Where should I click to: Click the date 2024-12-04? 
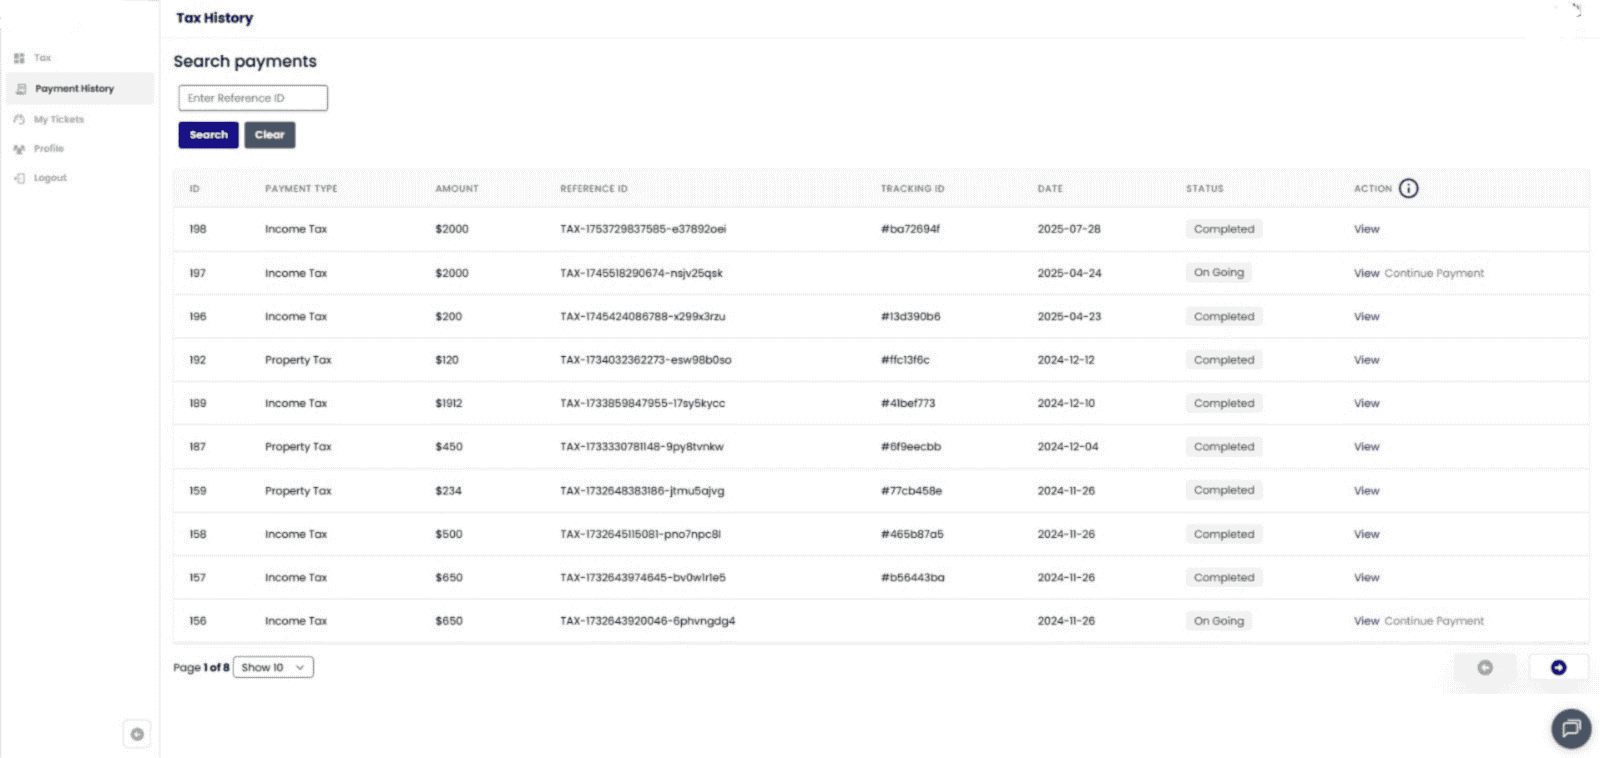pyautogui.click(x=1068, y=447)
